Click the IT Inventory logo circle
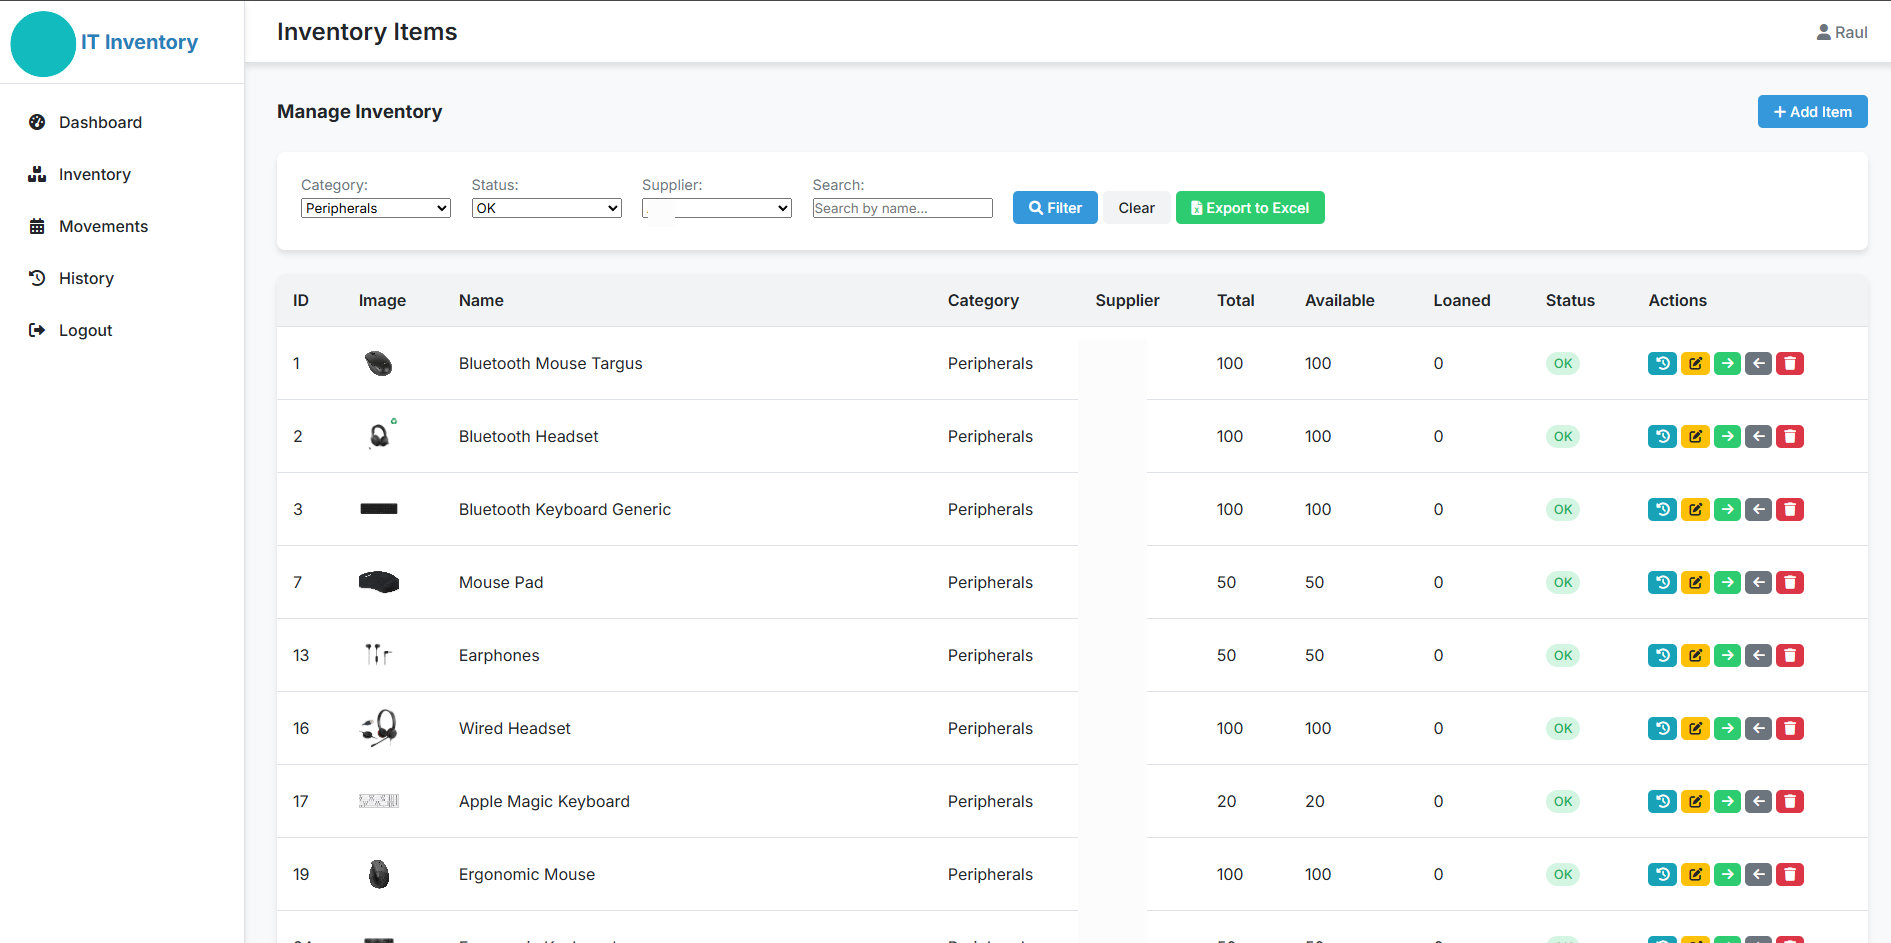Viewport: 1891px width, 943px height. coord(43,44)
